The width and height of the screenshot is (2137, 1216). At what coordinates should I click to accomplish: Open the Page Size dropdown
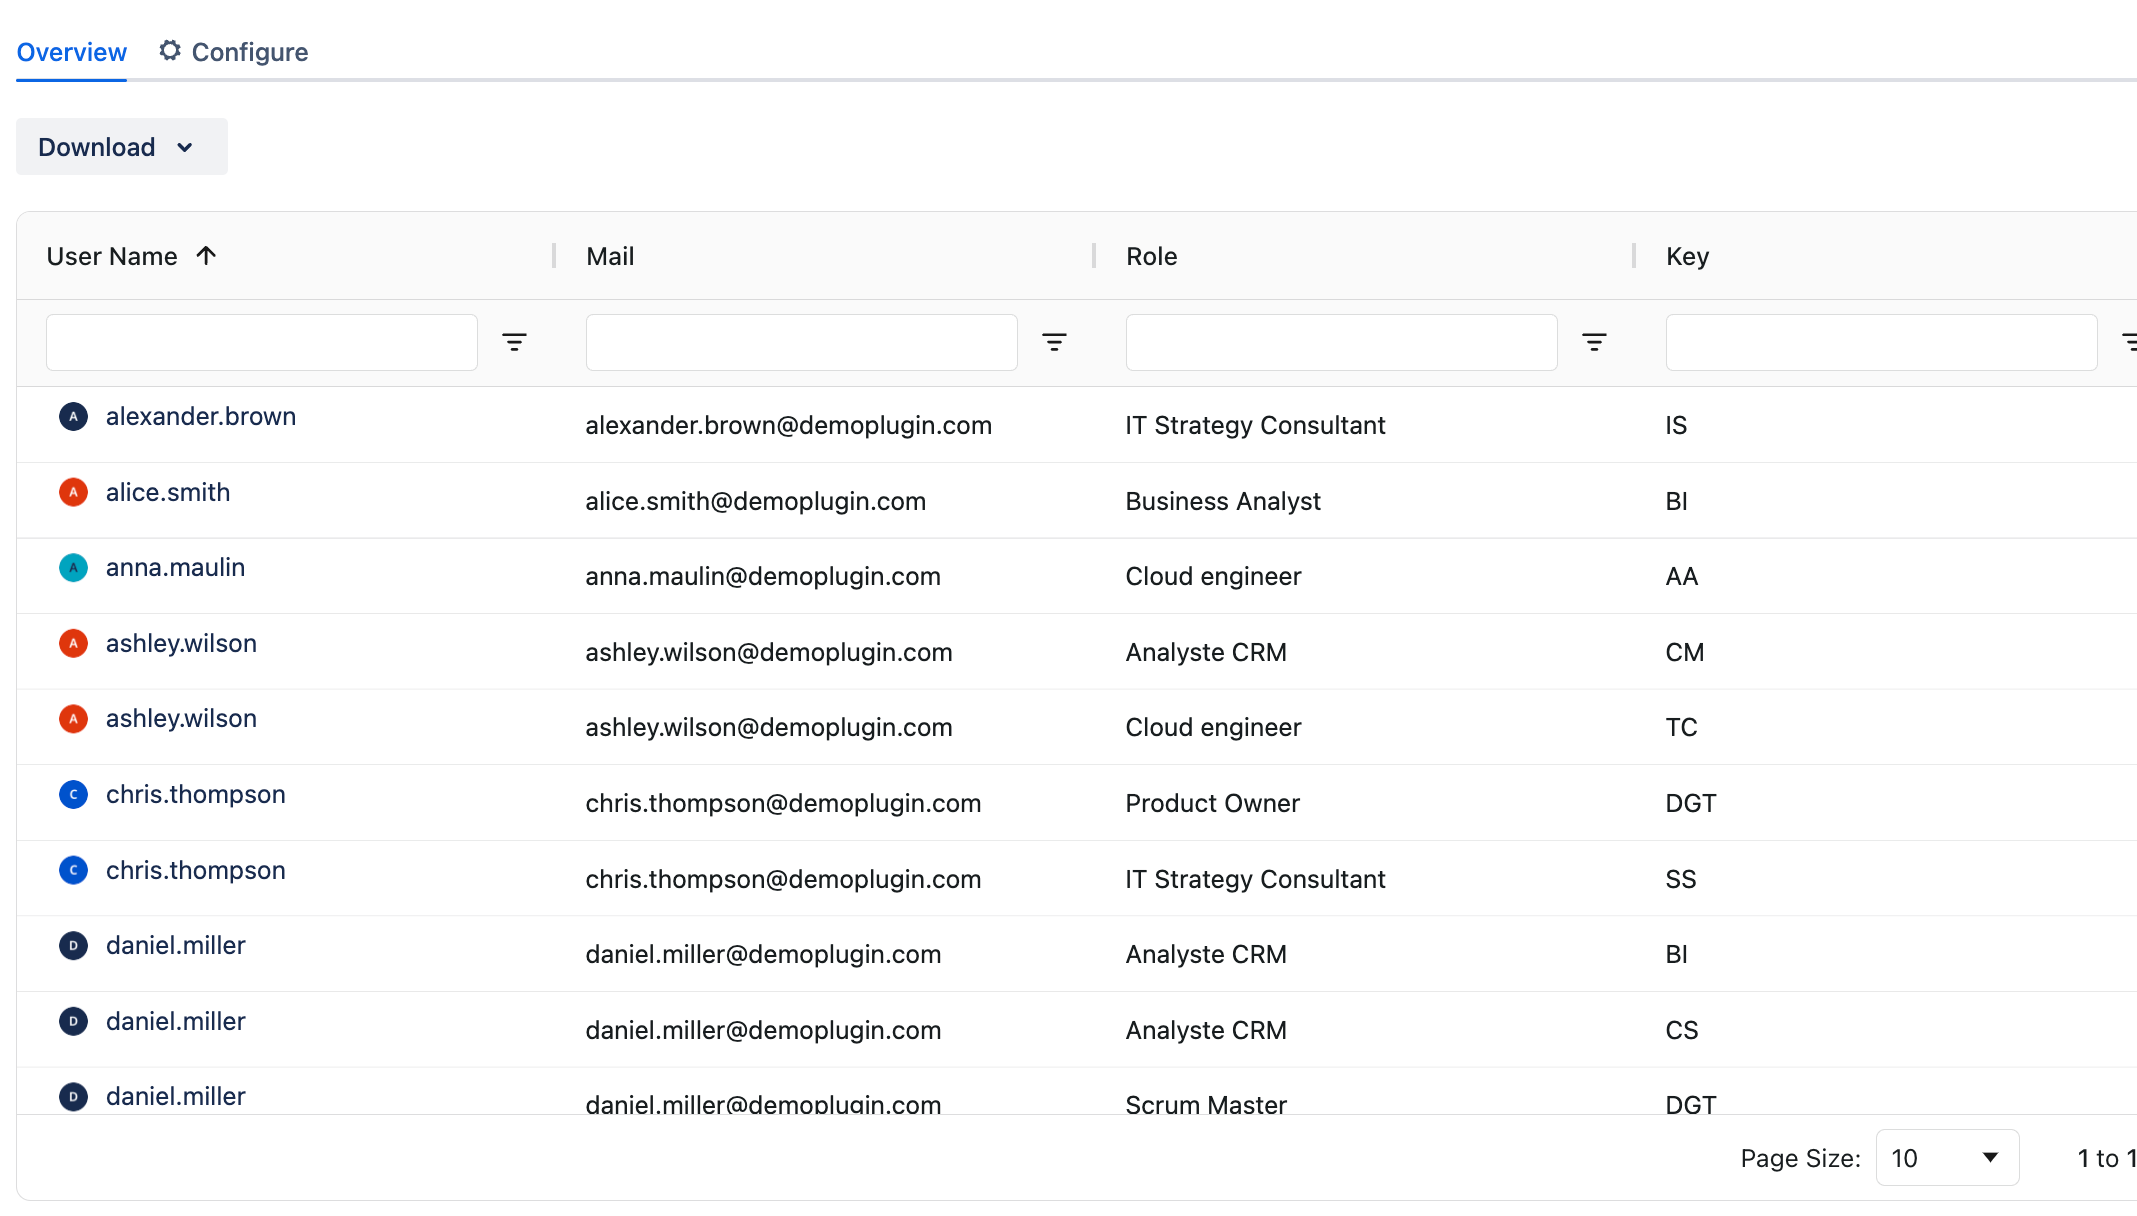click(1946, 1158)
